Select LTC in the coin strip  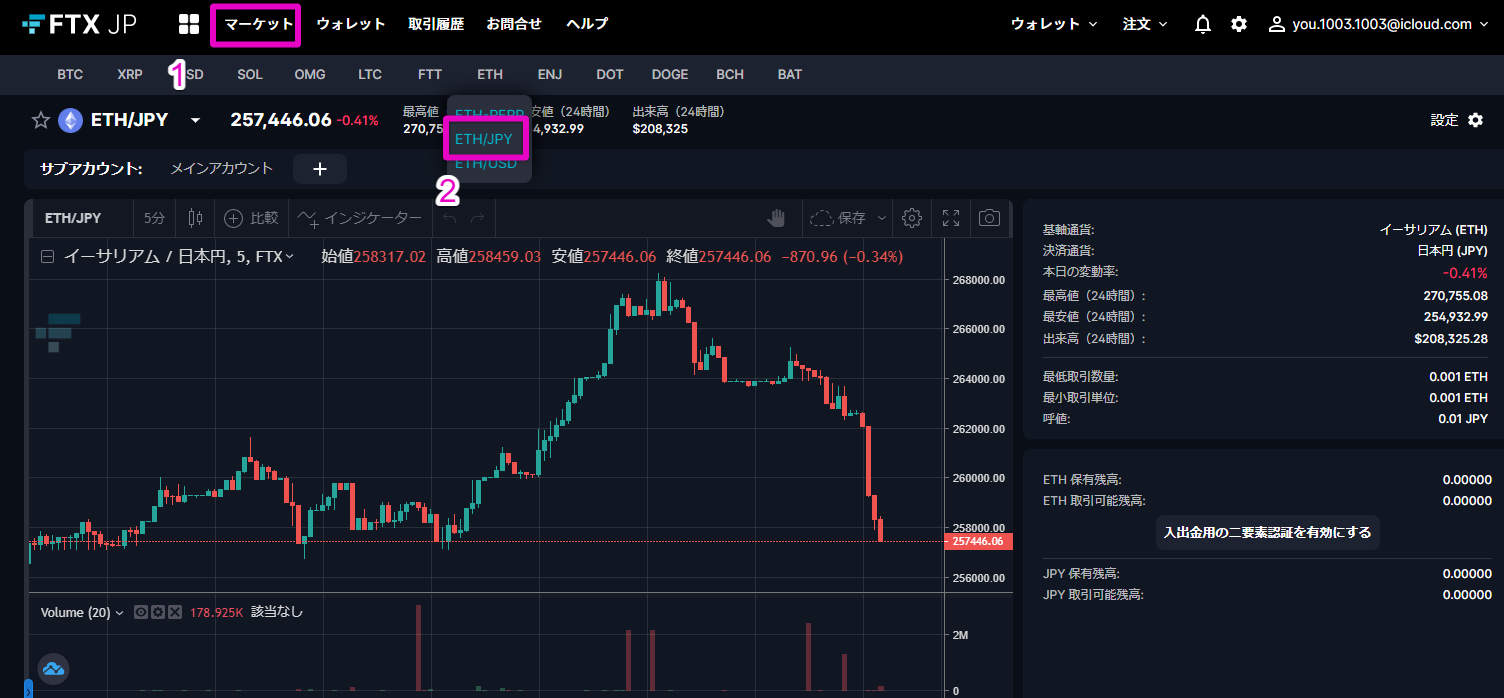tap(370, 75)
